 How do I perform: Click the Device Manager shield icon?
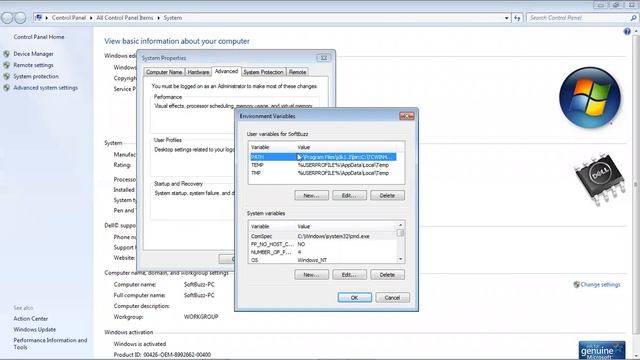7,54
